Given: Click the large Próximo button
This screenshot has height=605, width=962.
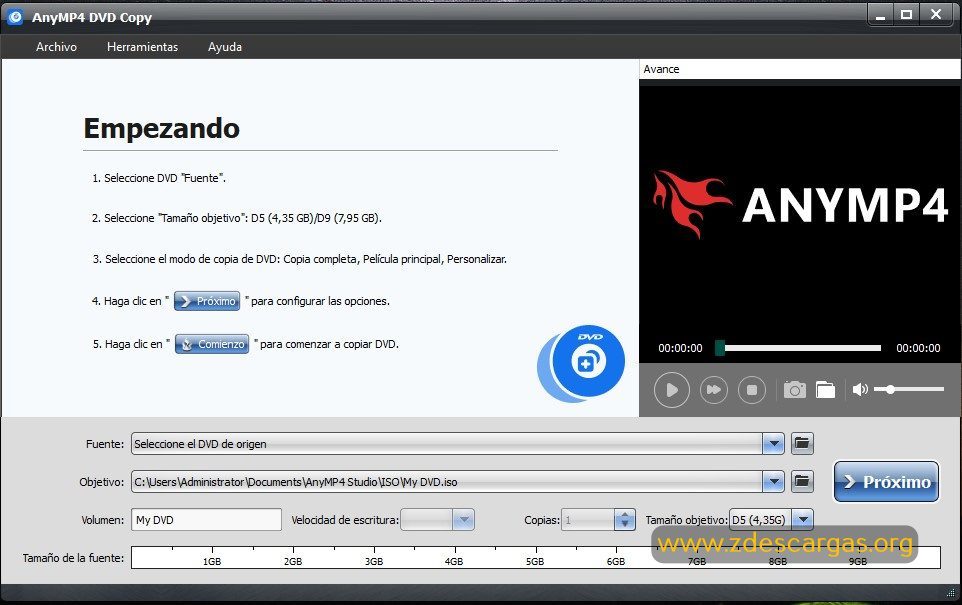Looking at the screenshot, I should [886, 482].
